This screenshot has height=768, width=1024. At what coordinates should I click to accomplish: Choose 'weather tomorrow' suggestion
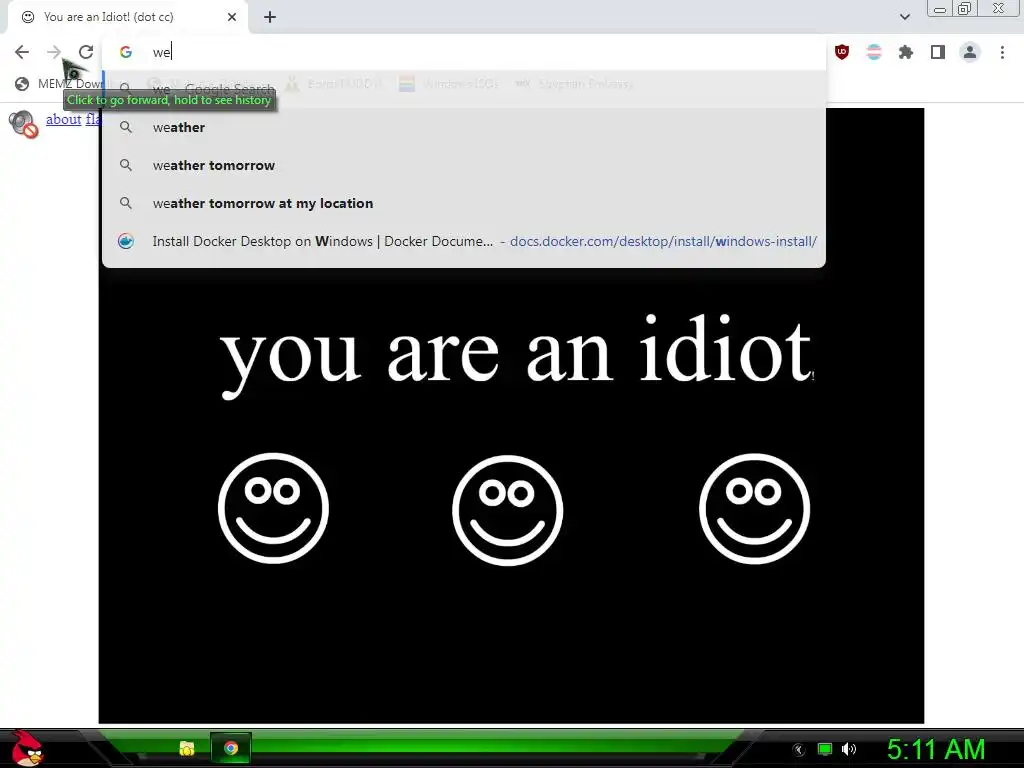pyautogui.click(x=464, y=165)
